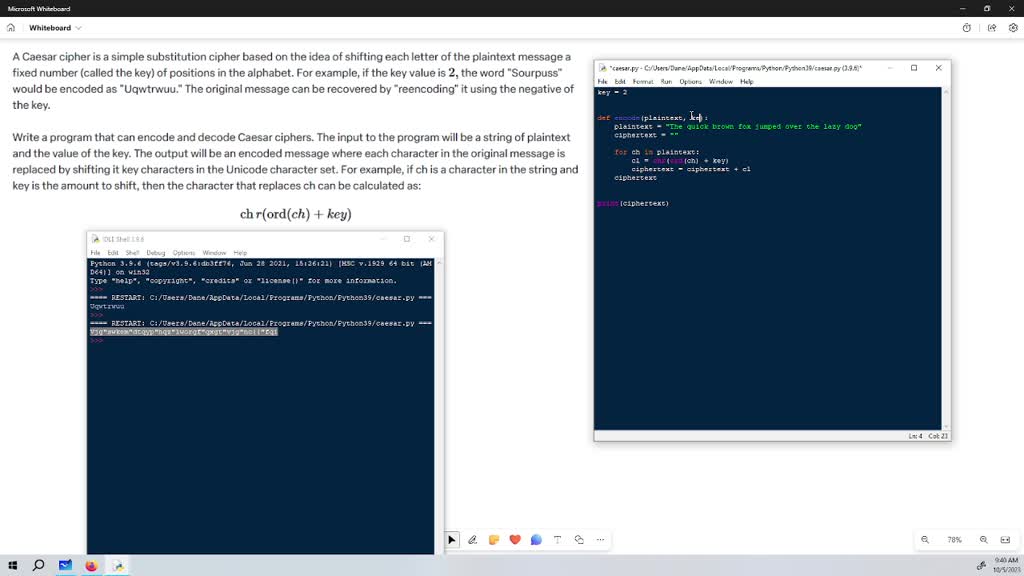Screen dimensions: 1024x576
Task: Open more options ellipsis in toolbar
Action: (x=600, y=540)
